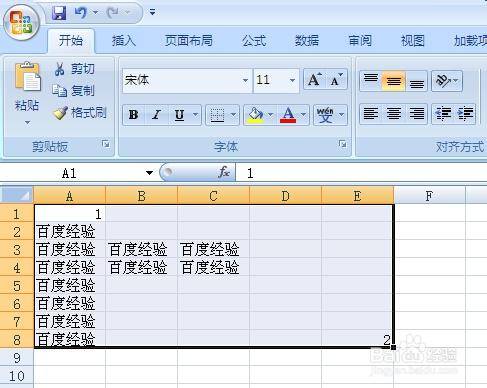Align text to top of cell
The width and height of the screenshot is (487, 388).
click(x=371, y=80)
